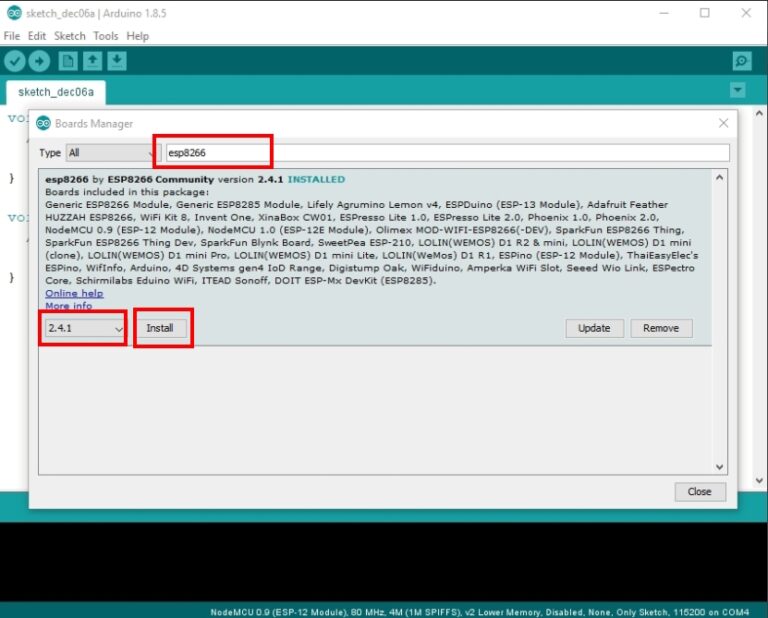Click the Update button
This screenshot has height=618, width=768.
point(594,328)
